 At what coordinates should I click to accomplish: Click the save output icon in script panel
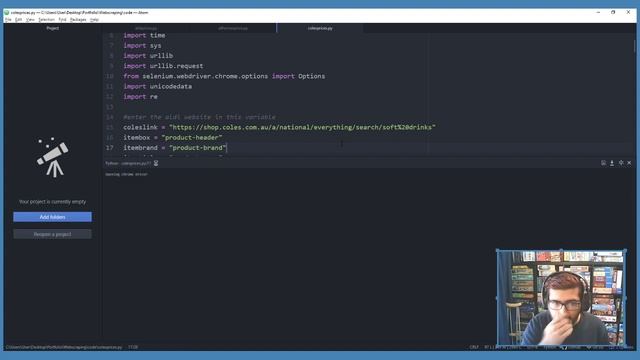(603, 163)
